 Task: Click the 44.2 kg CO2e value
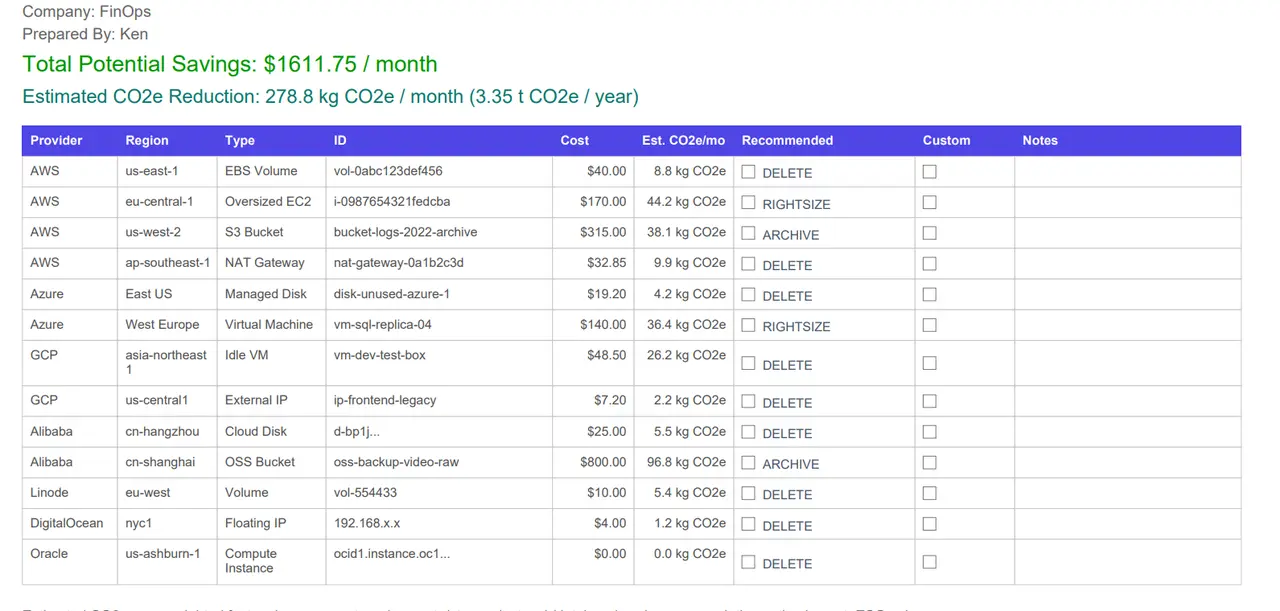pyautogui.click(x=687, y=201)
